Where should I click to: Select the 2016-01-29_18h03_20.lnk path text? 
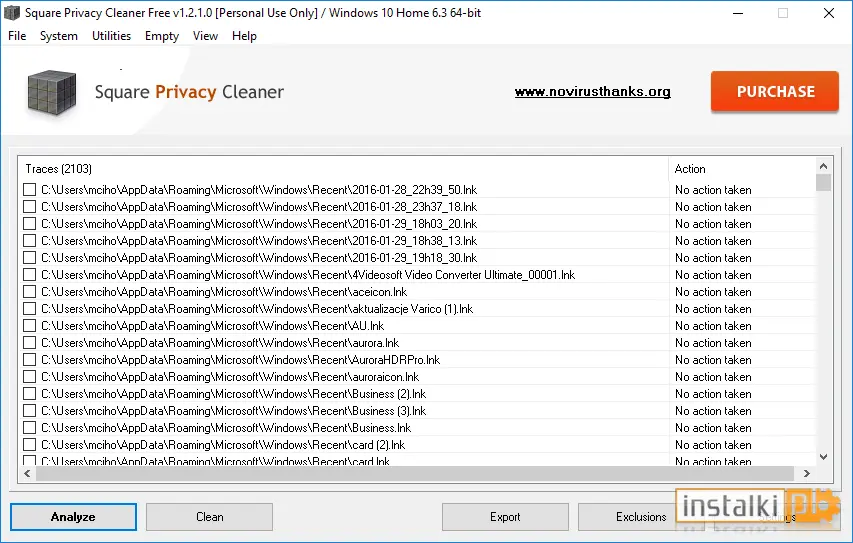pos(259,224)
